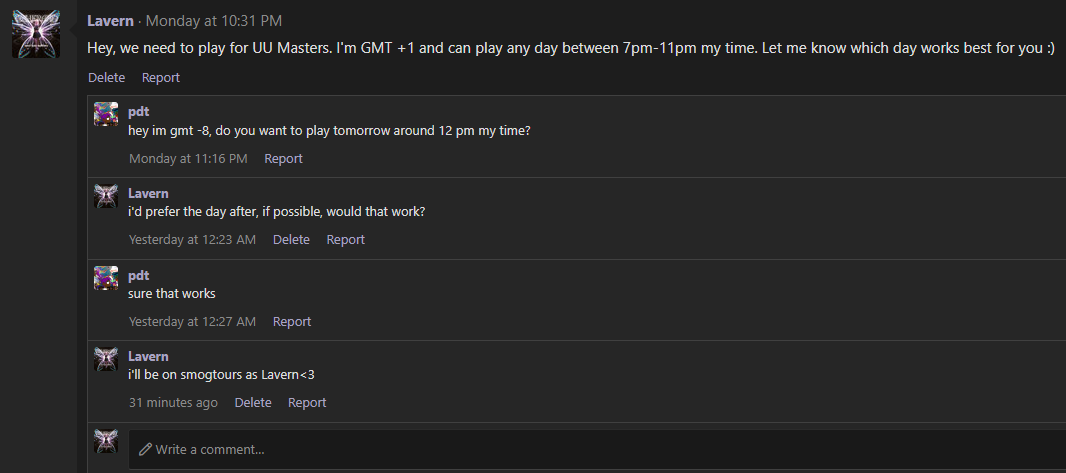Report pdt's comment posted Monday at 11:16 PM
The width and height of the screenshot is (1066, 473).
click(x=283, y=158)
